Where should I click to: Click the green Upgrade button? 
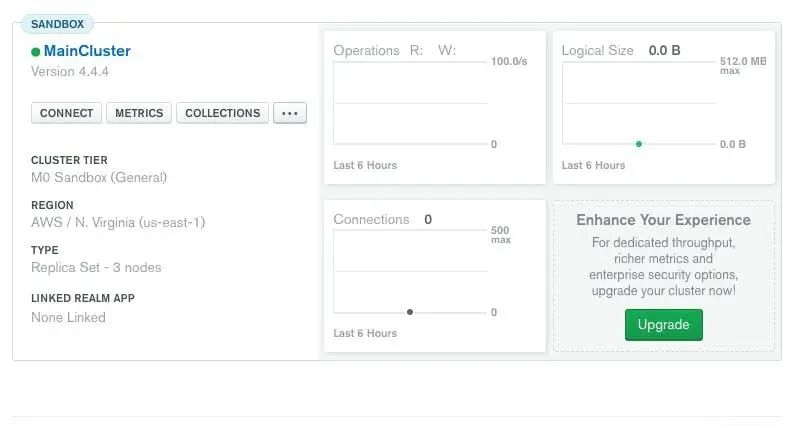pyautogui.click(x=663, y=324)
